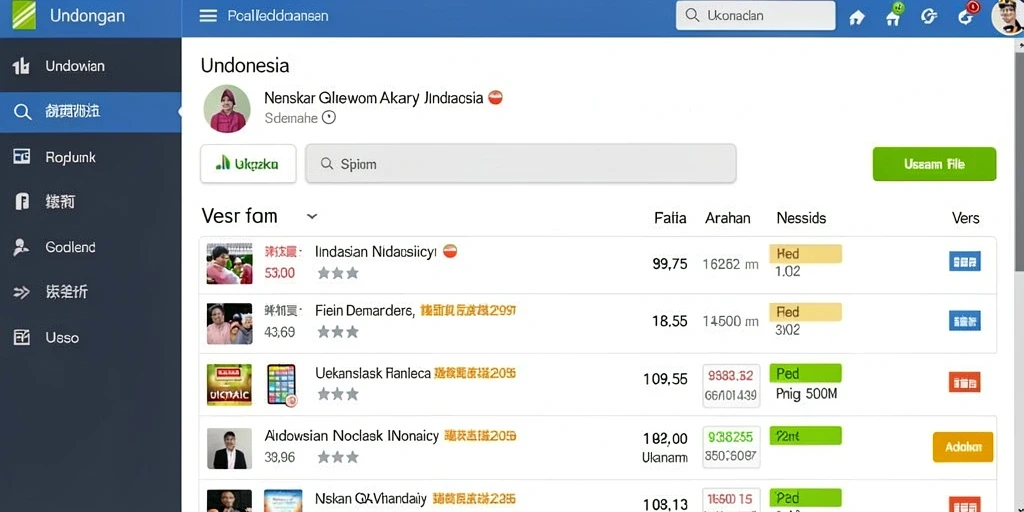Click the clock icon next to Sdemahe
Image resolution: width=1024 pixels, height=512 pixels.
pyautogui.click(x=329, y=118)
